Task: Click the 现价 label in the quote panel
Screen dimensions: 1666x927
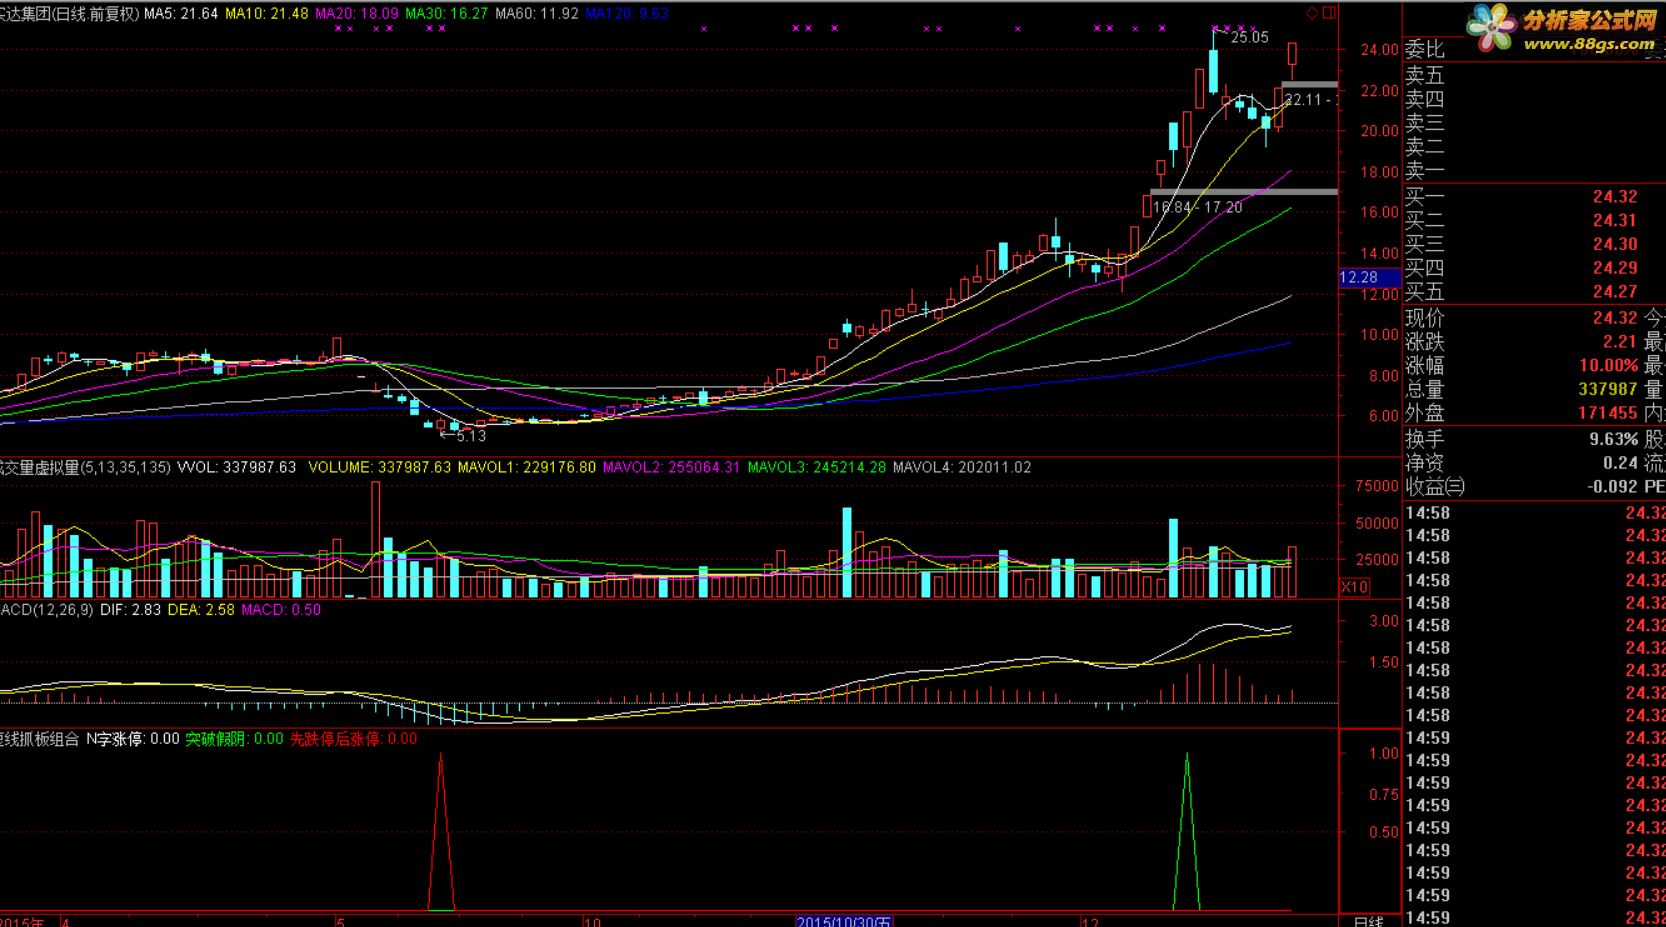Action: point(1425,318)
